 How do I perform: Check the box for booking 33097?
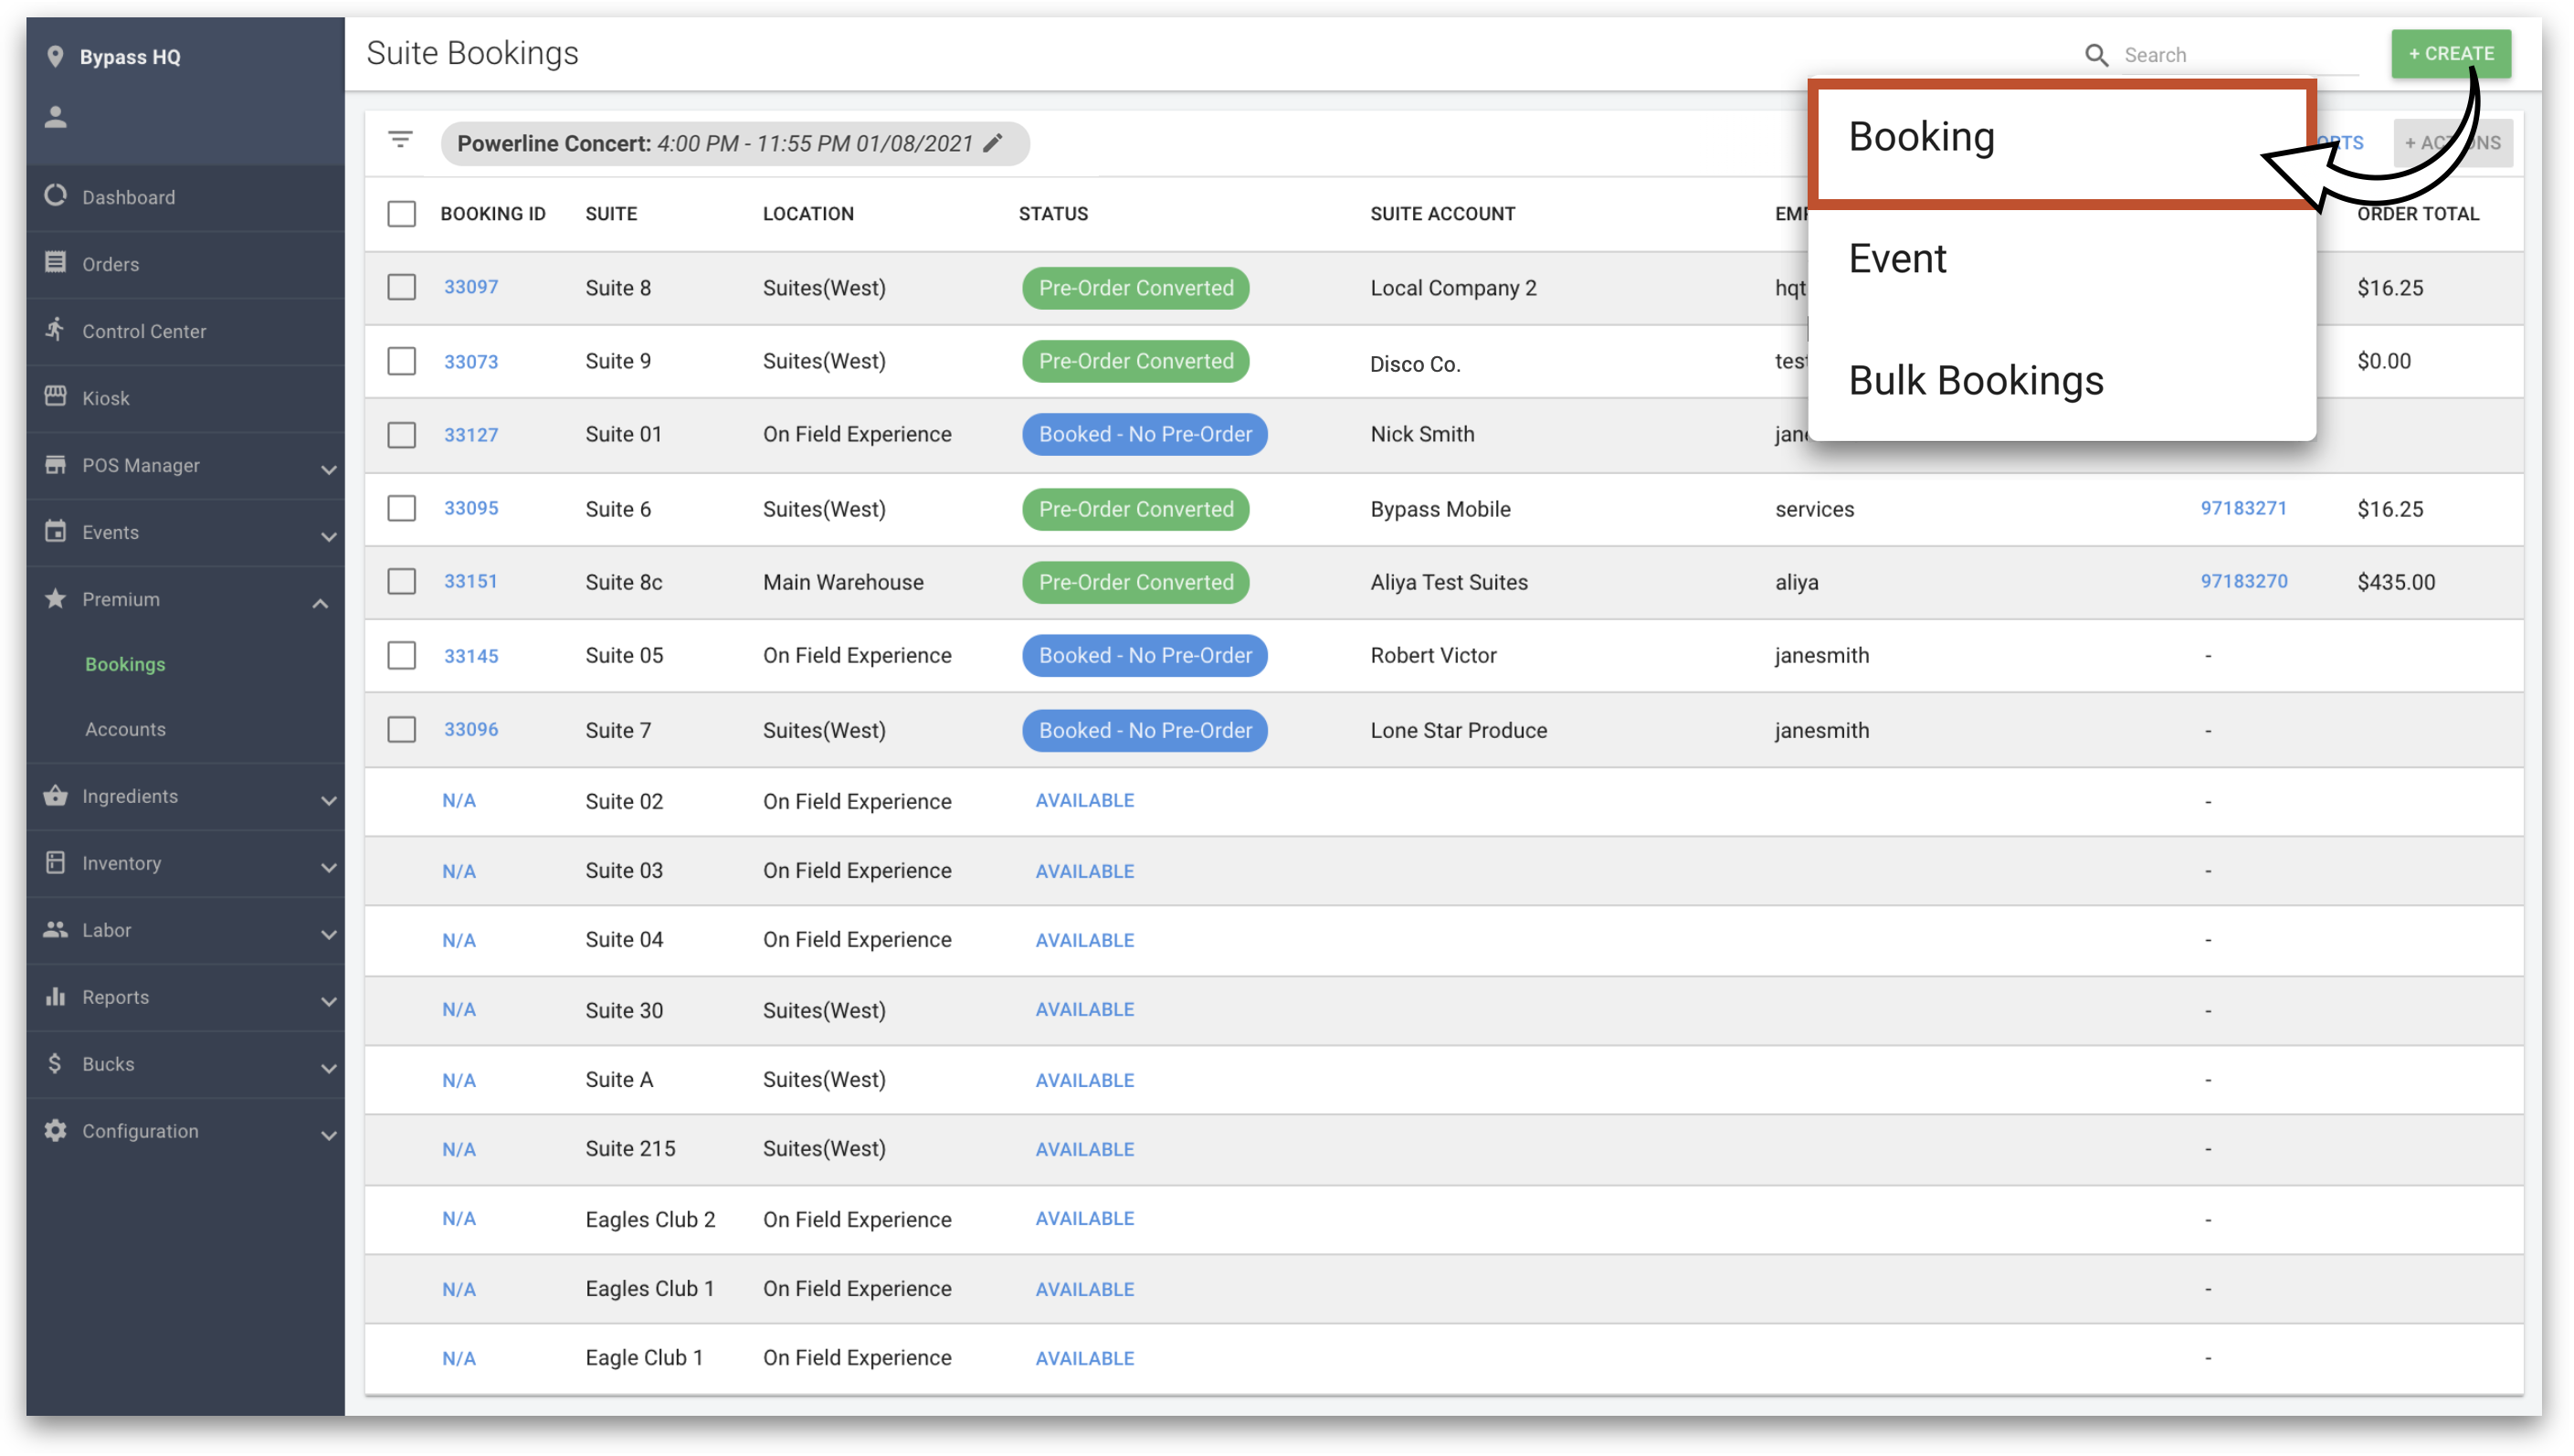pos(401,287)
